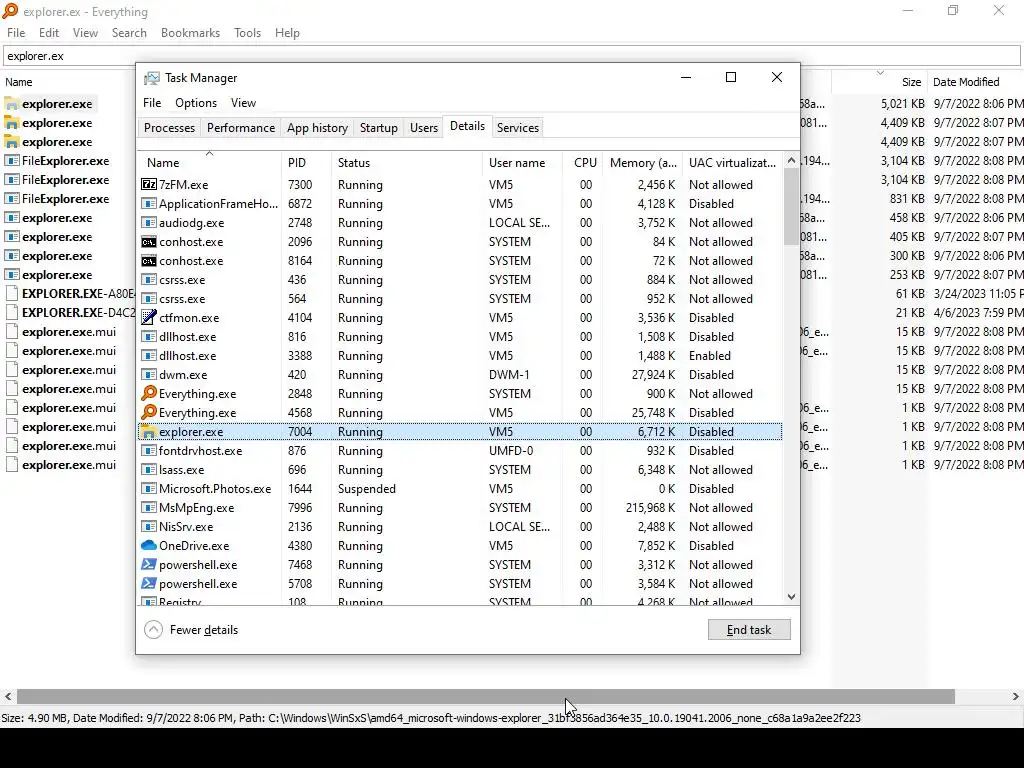
Task: Click the Task Manager vertical scrollbar thumb
Action: tap(791, 206)
